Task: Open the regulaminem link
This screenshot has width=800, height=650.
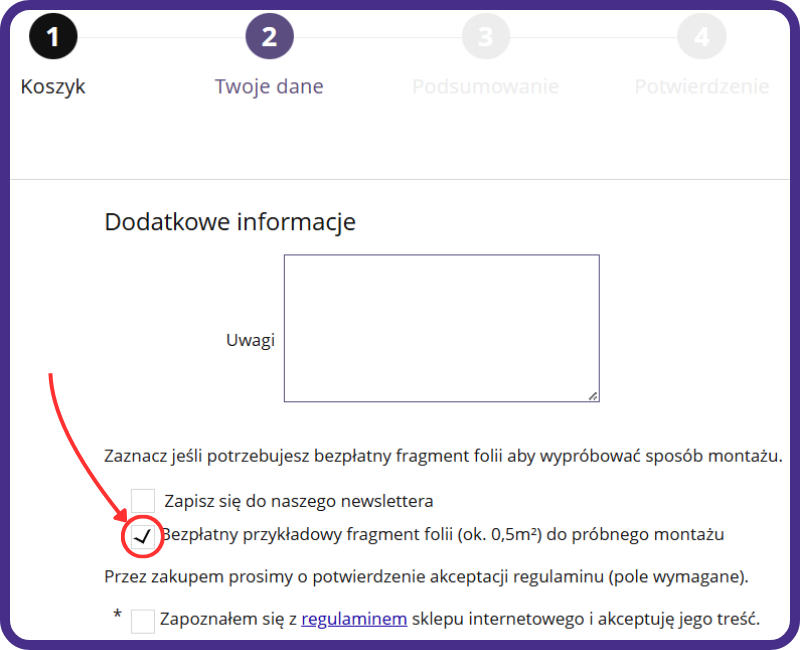Action: 354,619
